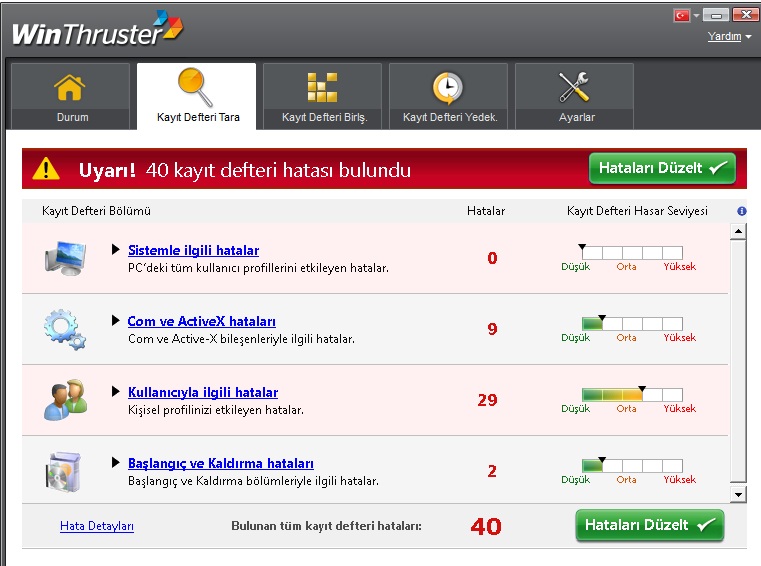
Task: Click 'Kişisel profilinizi etkileyen hatalar' description
Action: 216,410
